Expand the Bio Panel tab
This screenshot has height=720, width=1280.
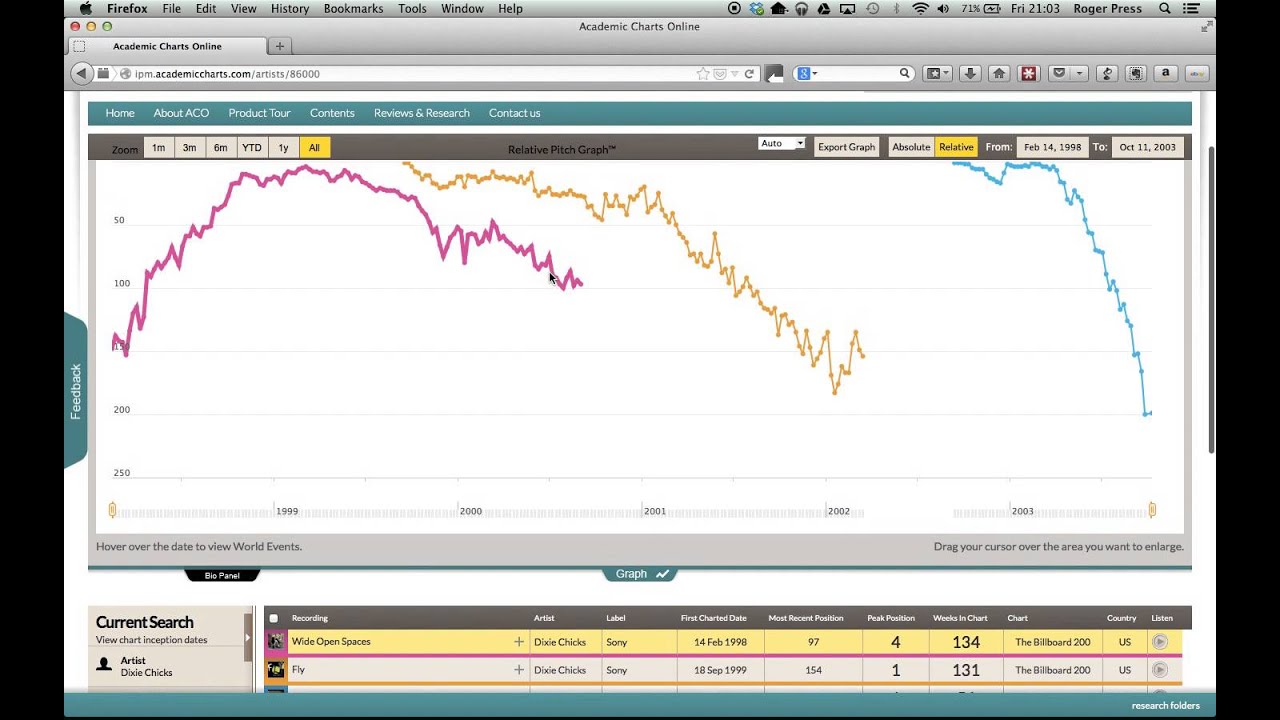(x=222, y=575)
